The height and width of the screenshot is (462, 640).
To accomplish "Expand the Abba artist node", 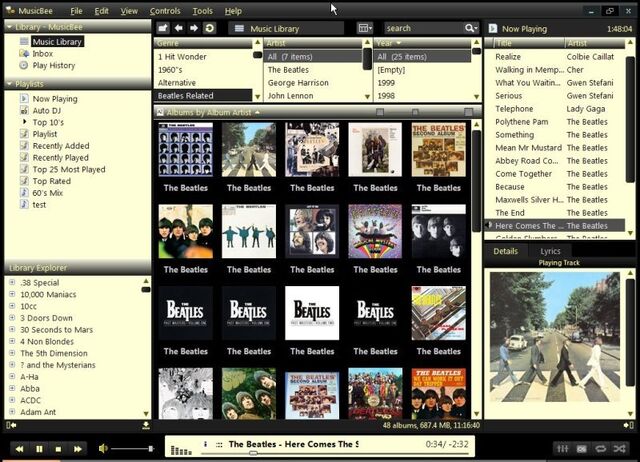I will coord(12,388).
